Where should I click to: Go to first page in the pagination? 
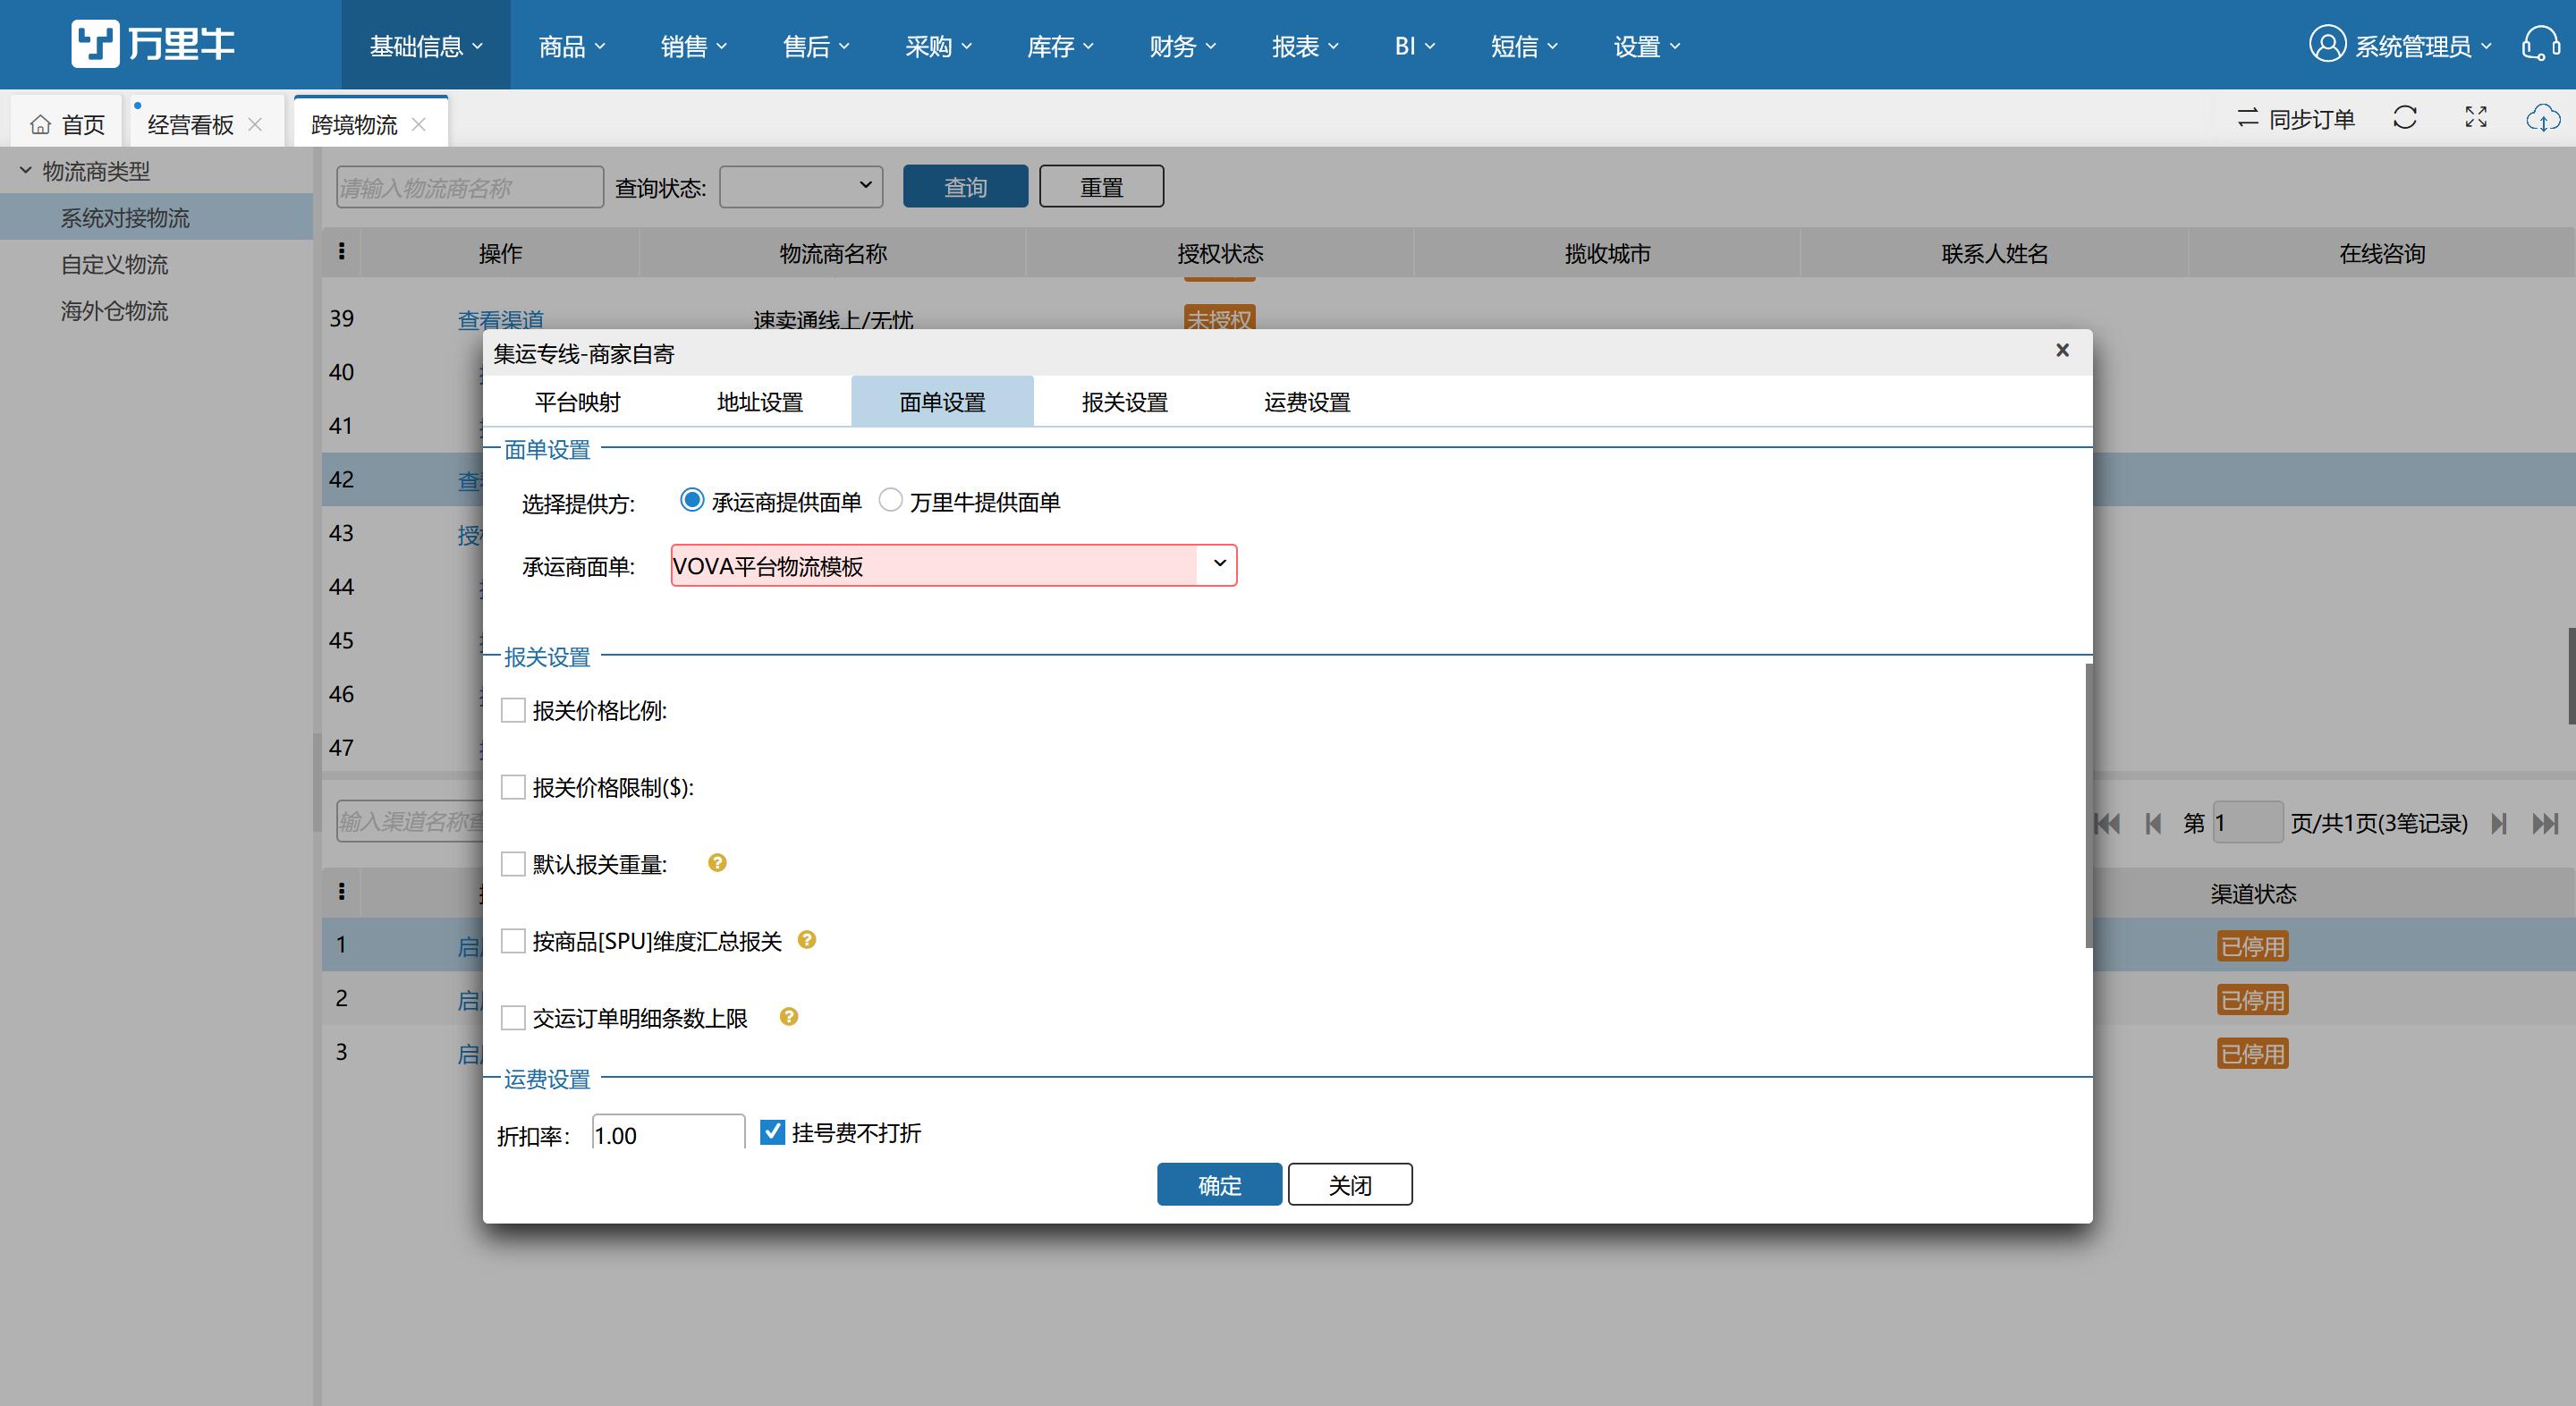pos(2107,823)
